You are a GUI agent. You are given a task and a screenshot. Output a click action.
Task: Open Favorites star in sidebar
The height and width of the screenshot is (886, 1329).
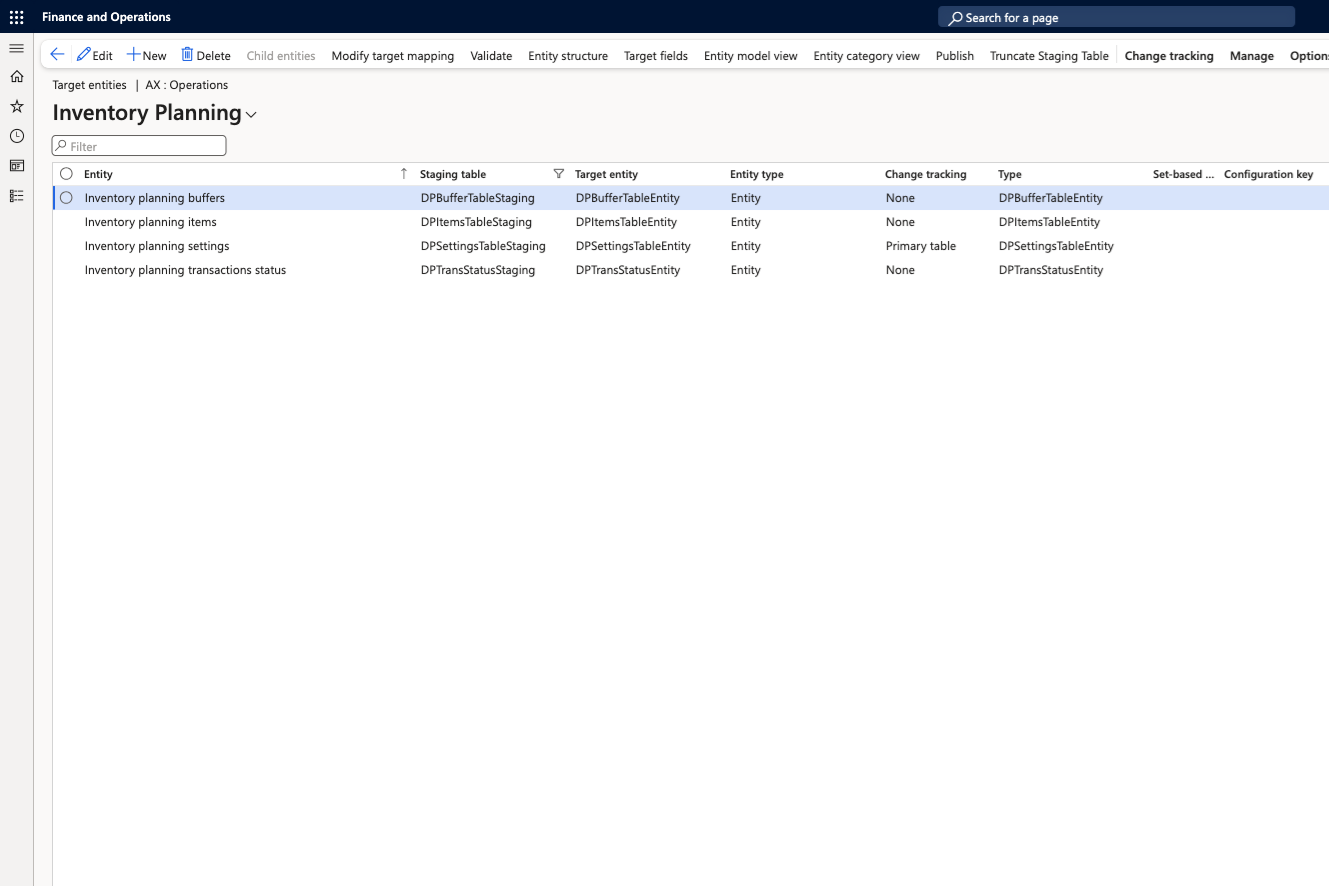[16, 106]
